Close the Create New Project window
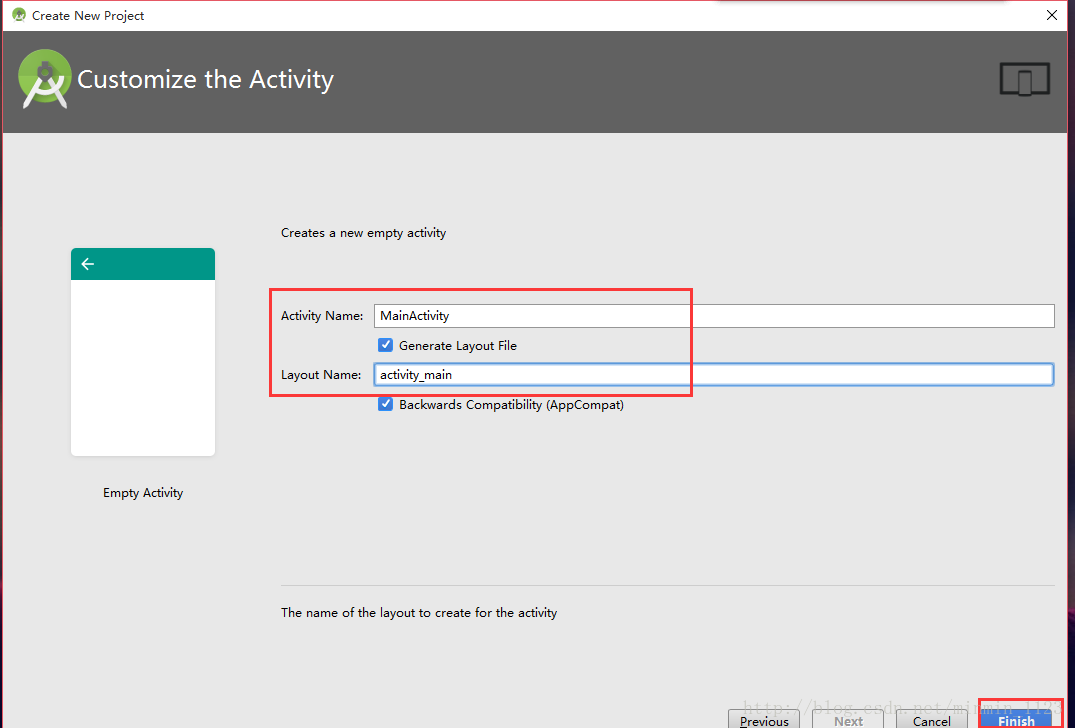 (1052, 15)
